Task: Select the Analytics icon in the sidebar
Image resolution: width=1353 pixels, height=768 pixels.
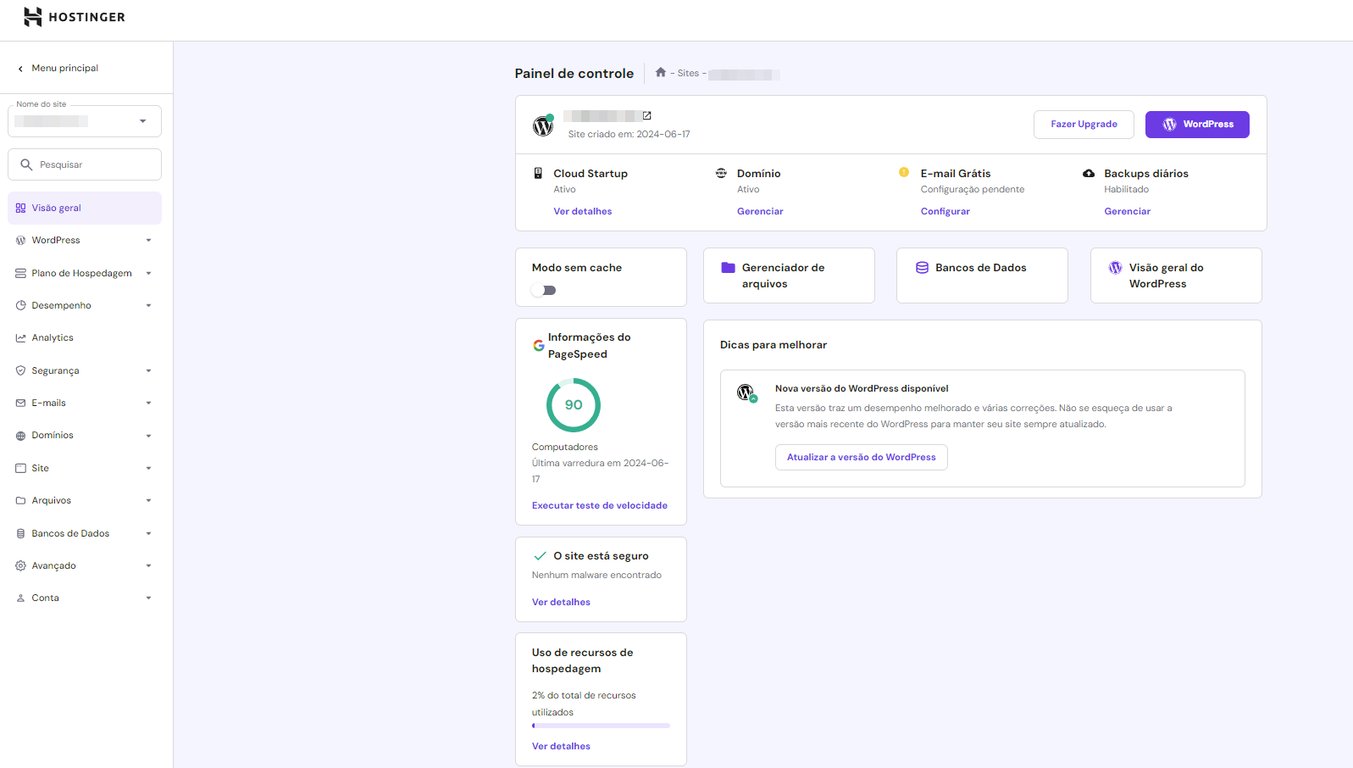Action: (x=20, y=337)
